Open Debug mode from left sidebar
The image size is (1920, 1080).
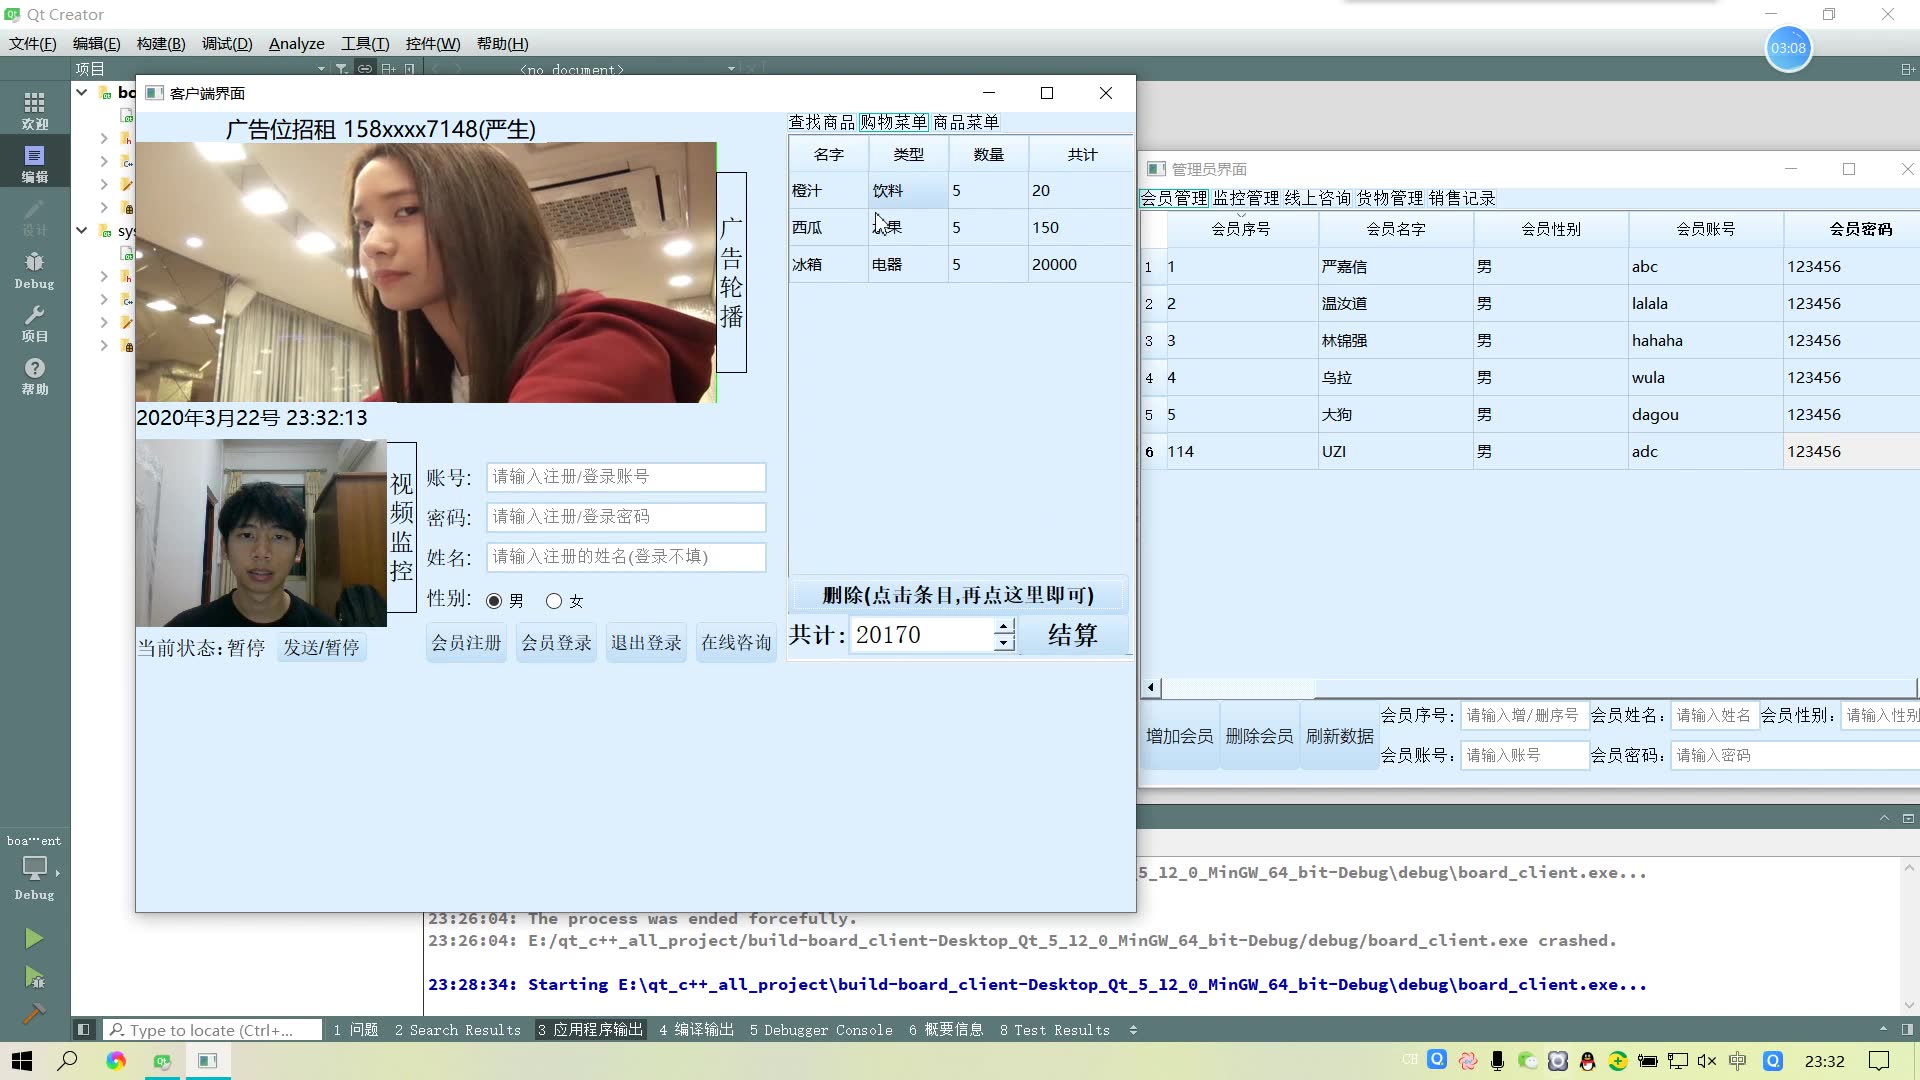tap(34, 270)
